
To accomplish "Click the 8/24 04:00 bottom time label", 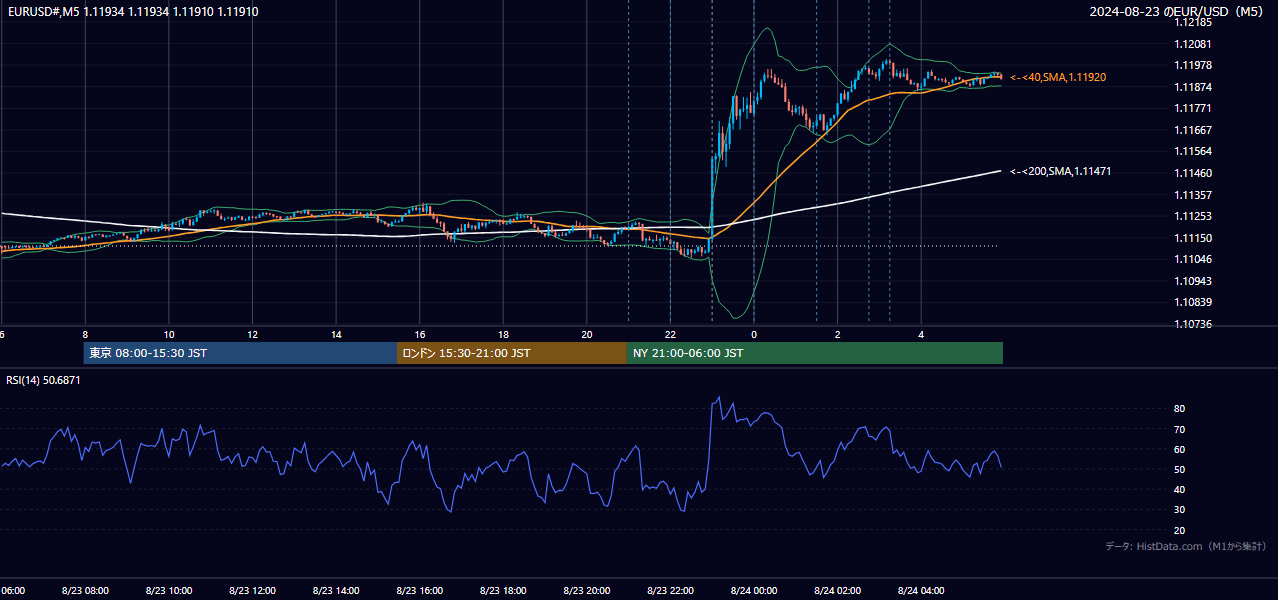I will [x=921, y=591].
